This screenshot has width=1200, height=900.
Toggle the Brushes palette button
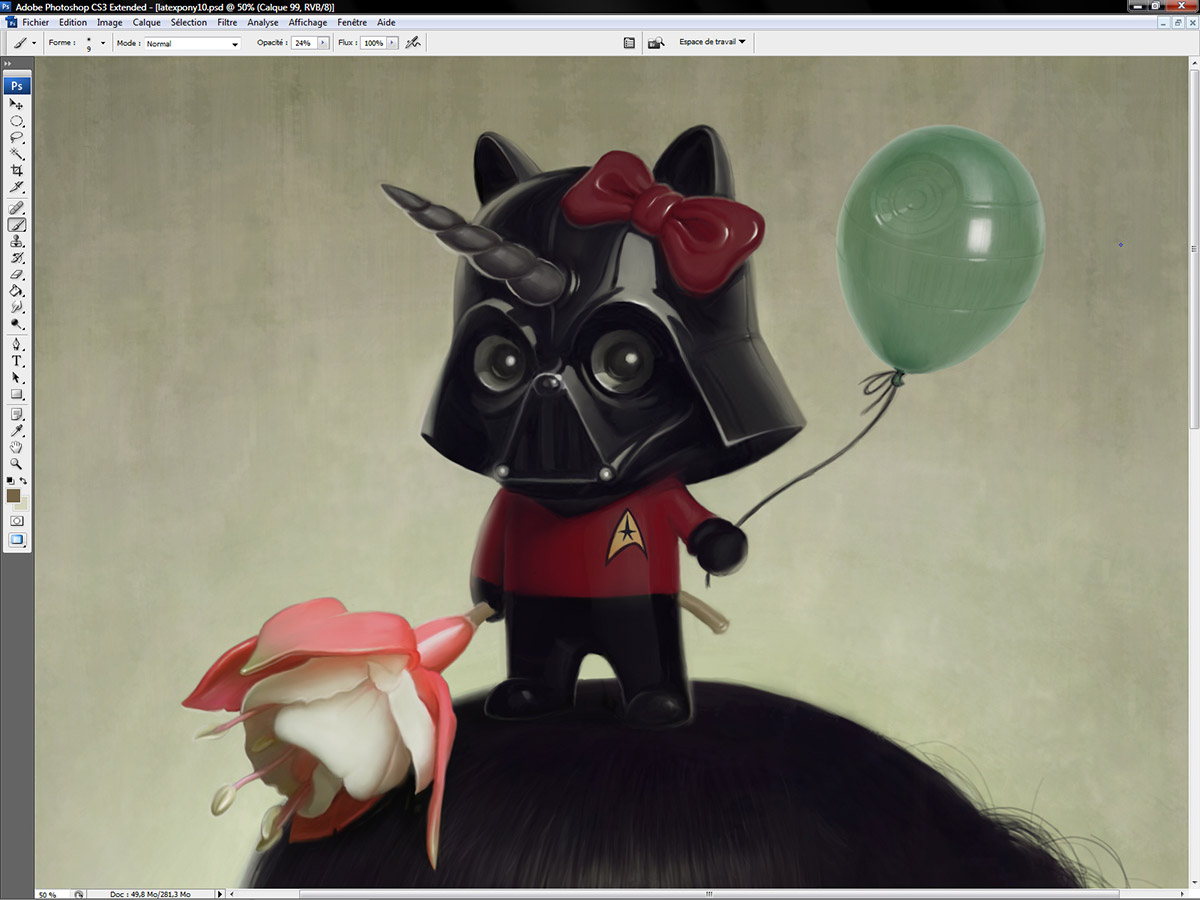tap(629, 43)
